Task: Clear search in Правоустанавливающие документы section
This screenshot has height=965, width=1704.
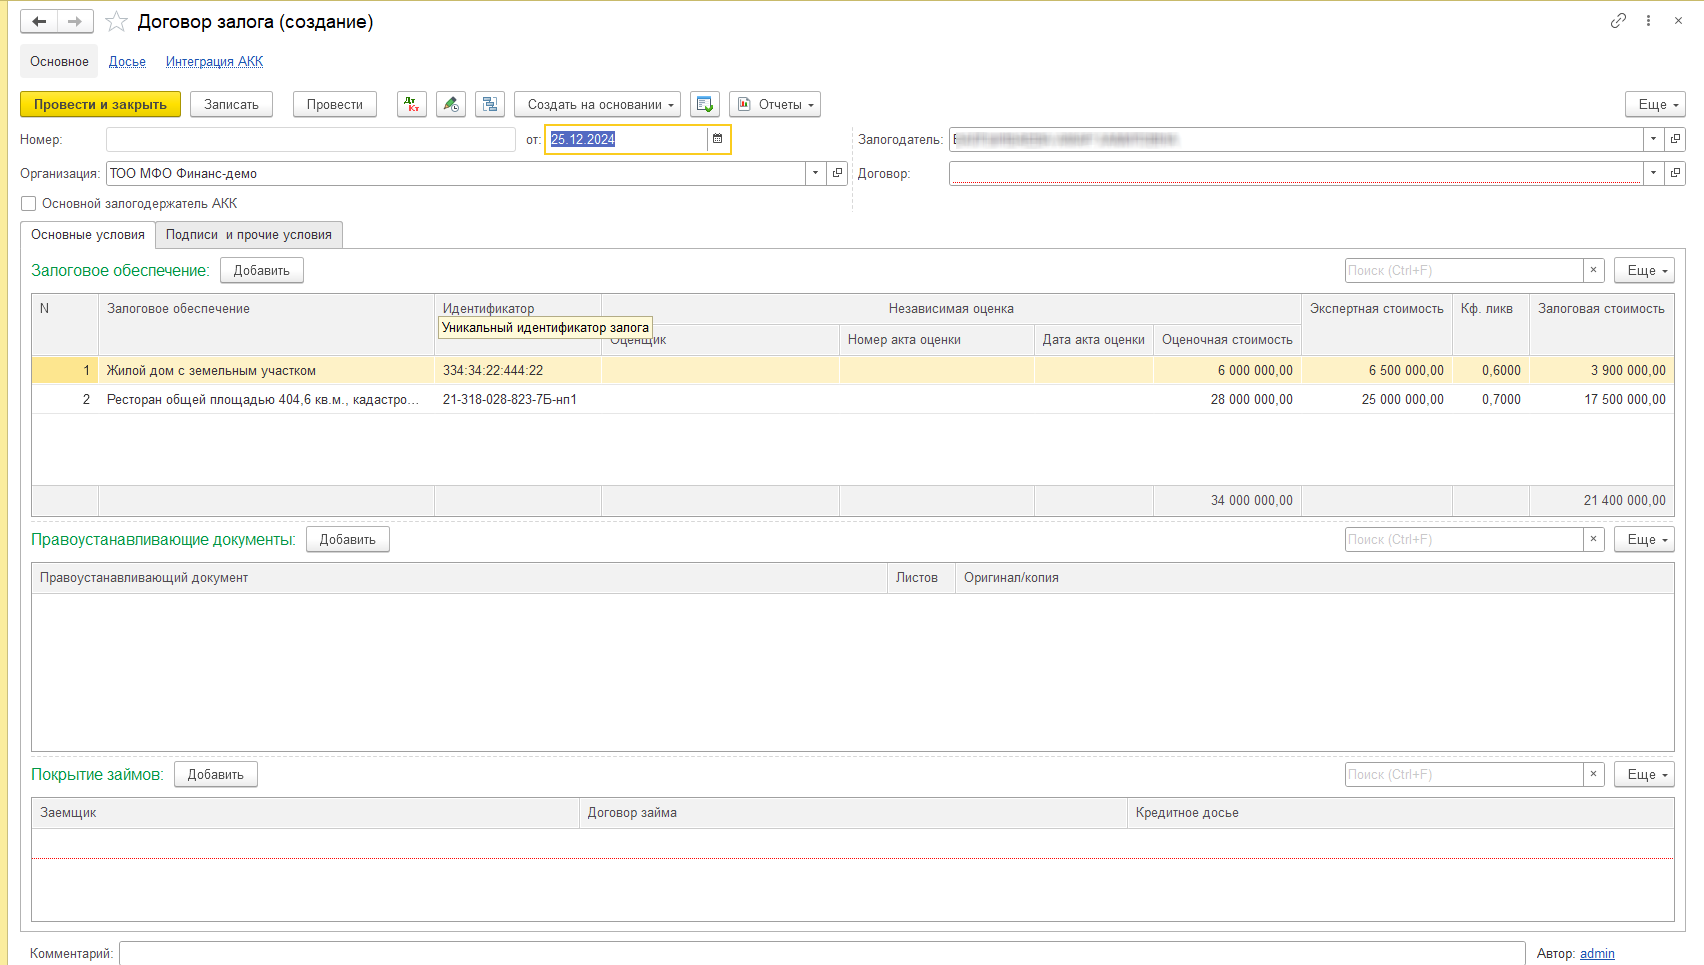Action: click(1594, 539)
